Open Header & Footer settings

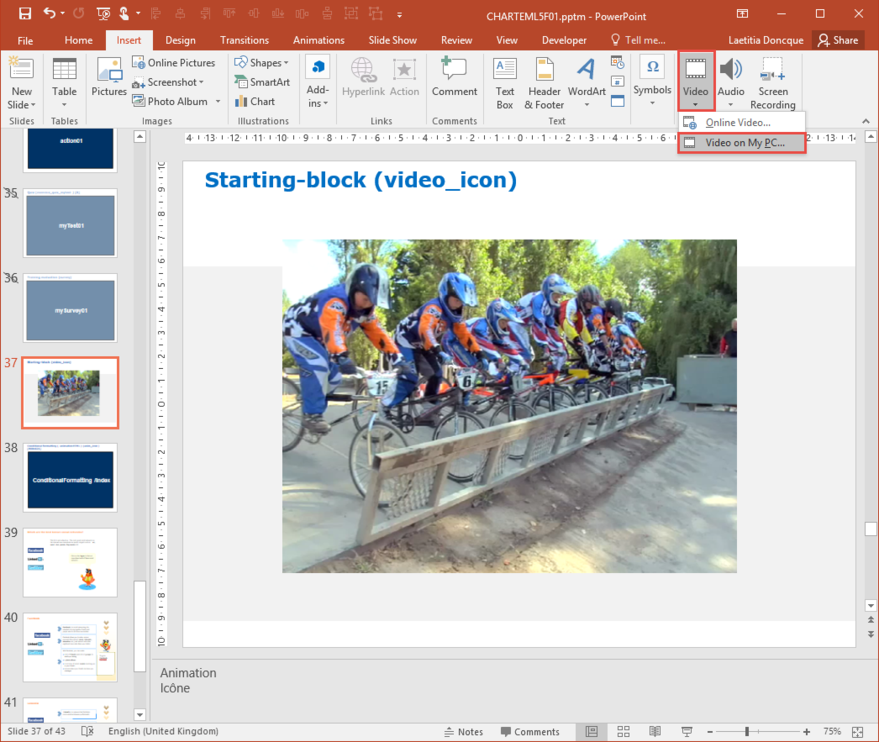point(545,81)
